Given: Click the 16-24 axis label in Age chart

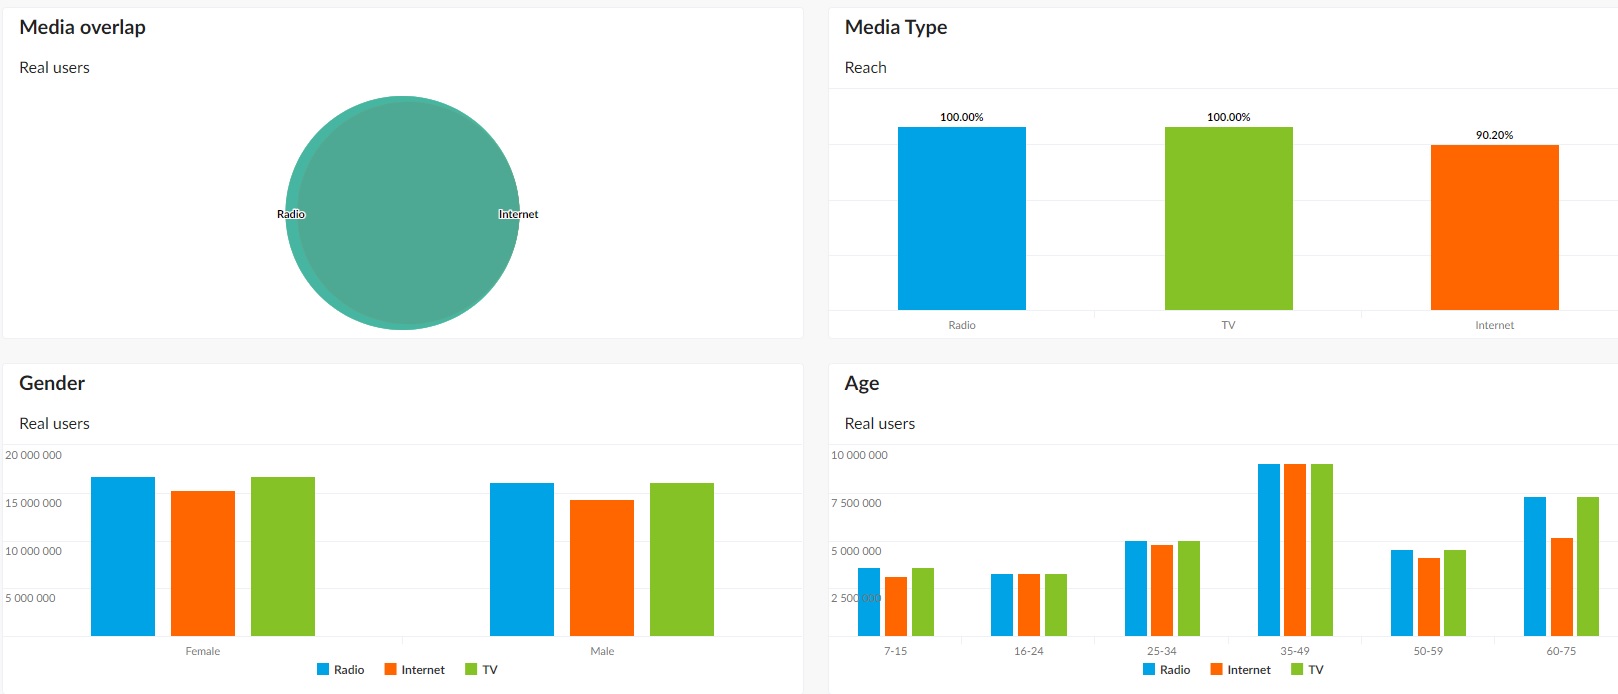Looking at the screenshot, I should coord(1028,651).
